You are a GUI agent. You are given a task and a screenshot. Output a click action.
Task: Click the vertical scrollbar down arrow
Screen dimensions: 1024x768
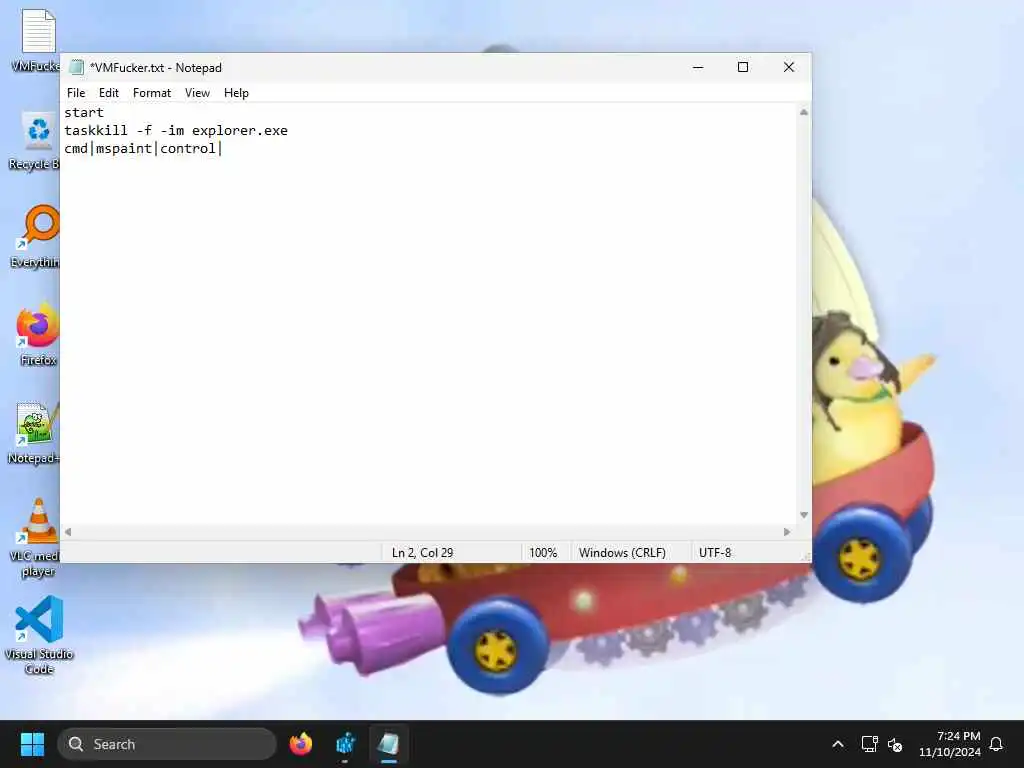click(804, 515)
